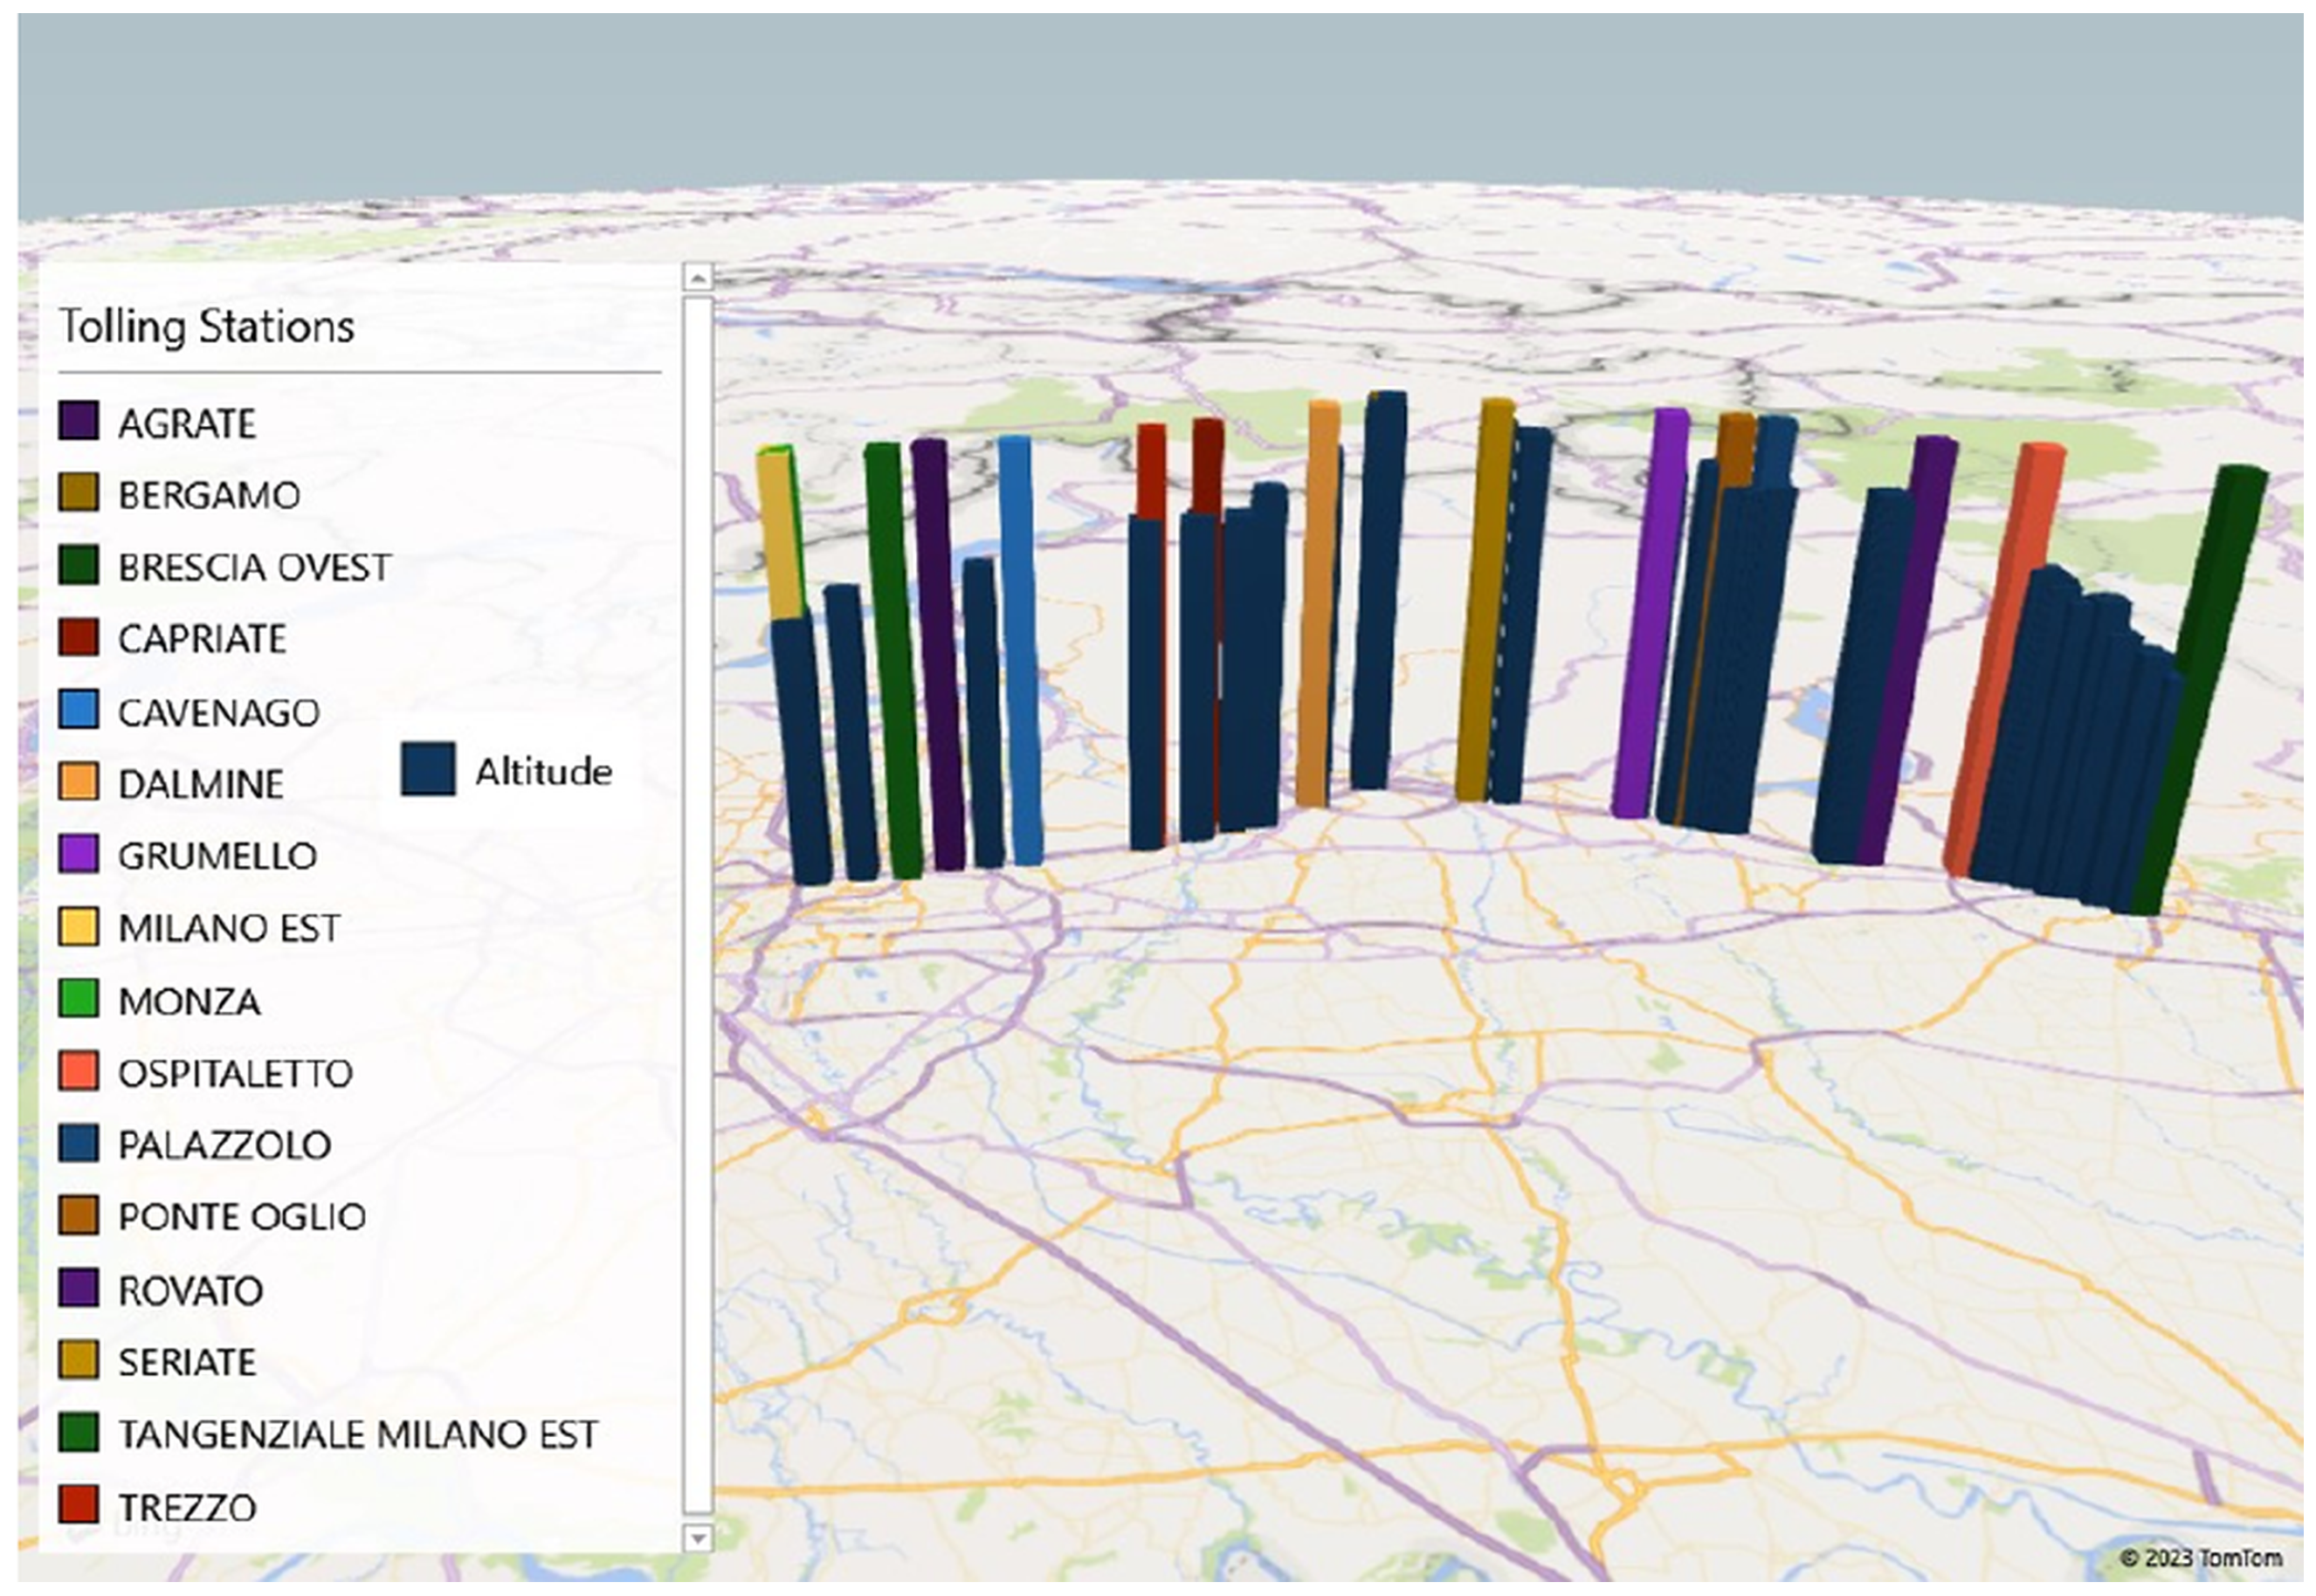Pick the PALAZZOLO blue legend swatch
This screenshot has height=1596, width=2316.
pyautogui.click(x=79, y=1143)
